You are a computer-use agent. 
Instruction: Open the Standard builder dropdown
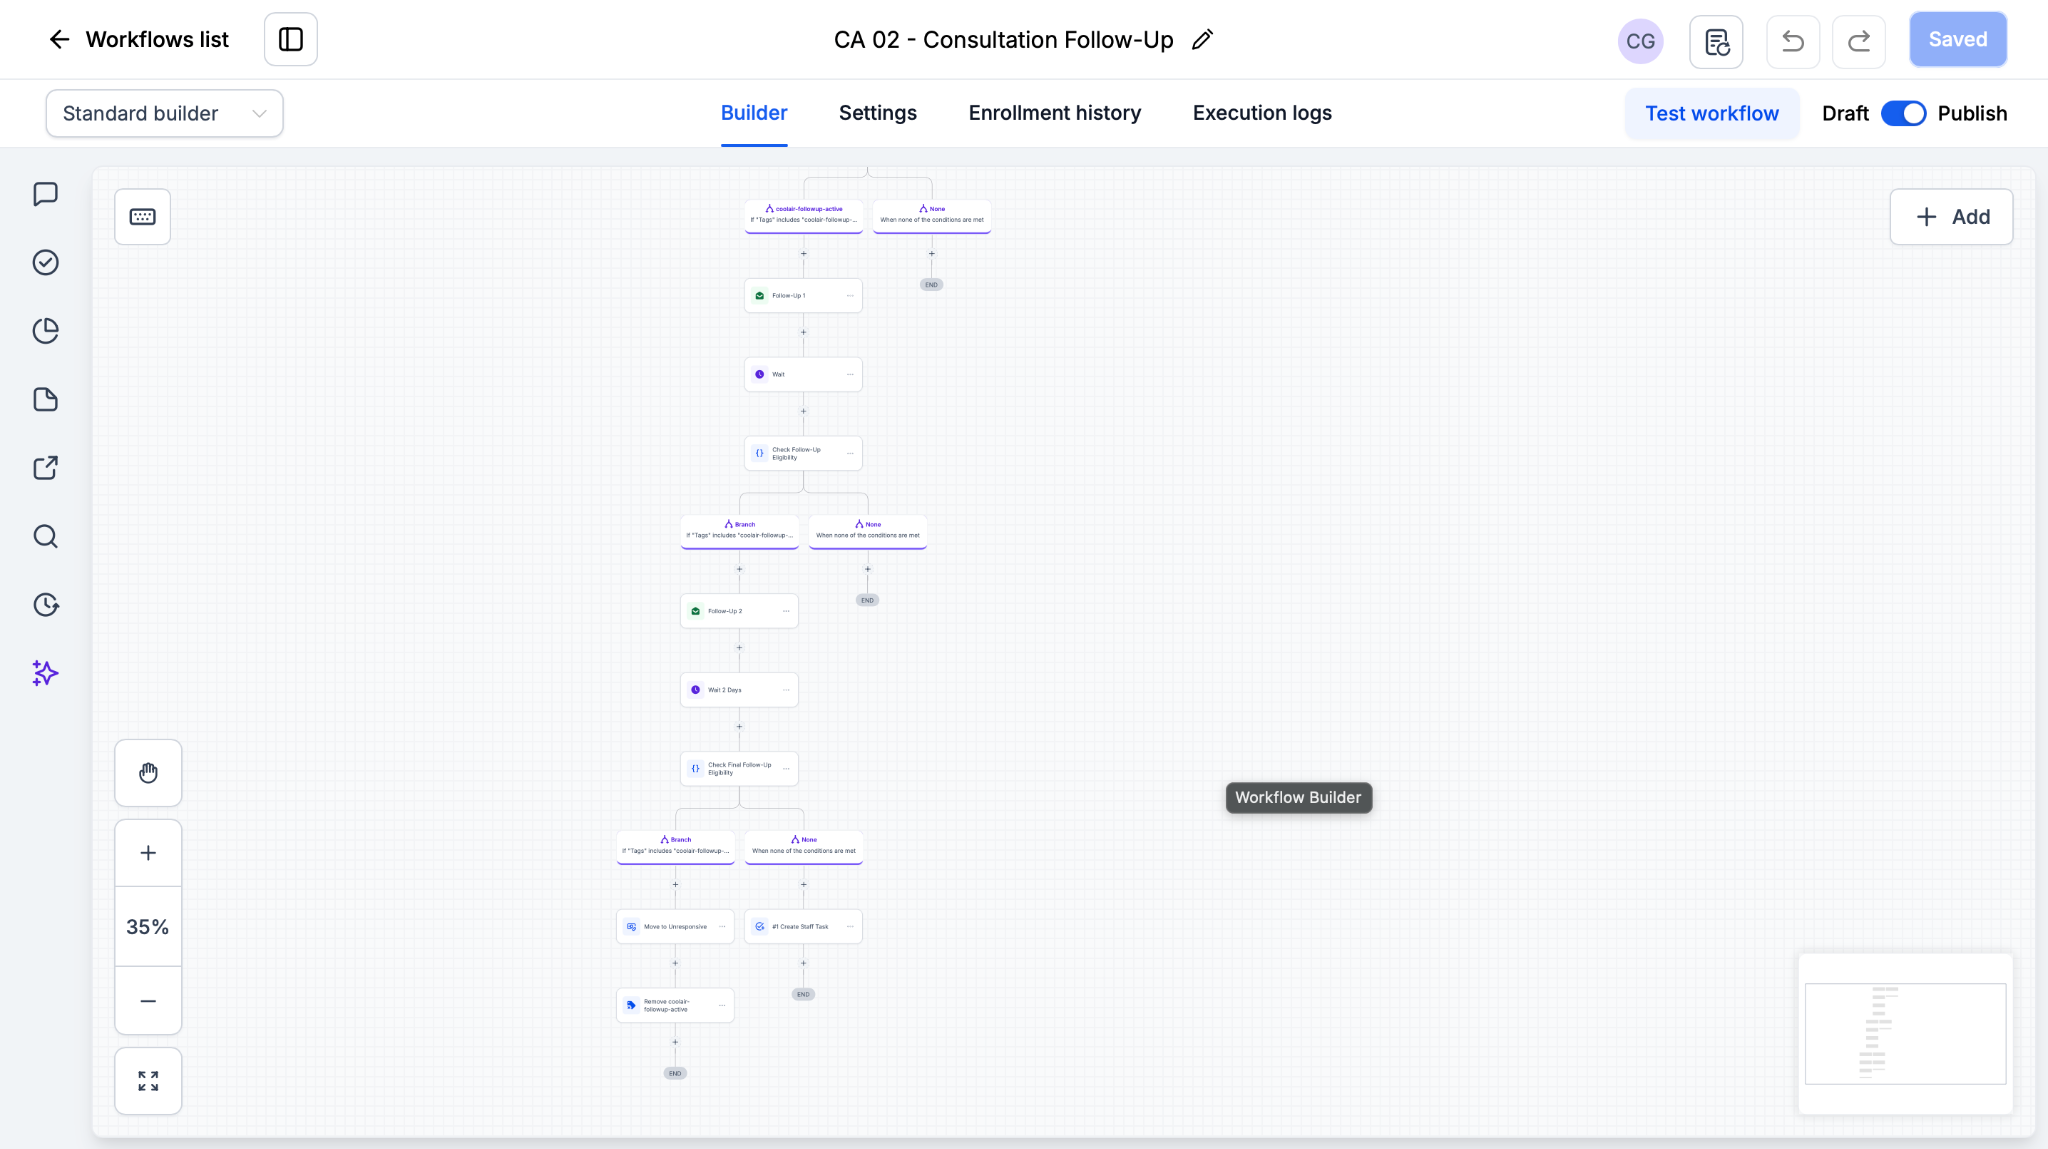pos(164,113)
